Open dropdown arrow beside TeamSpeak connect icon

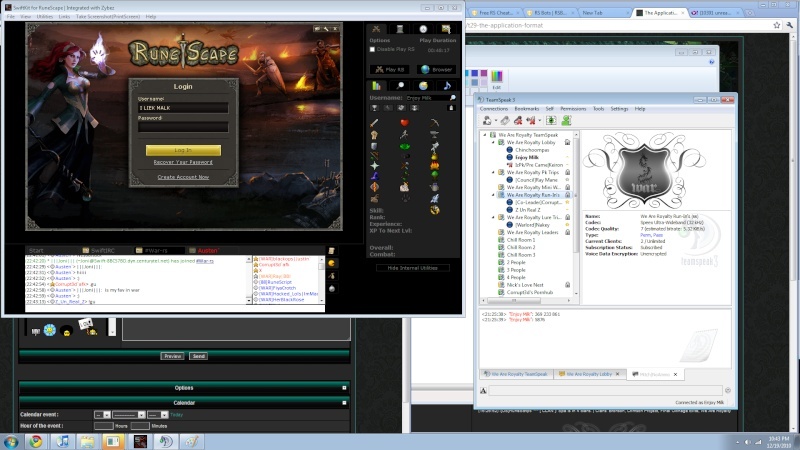(495, 121)
